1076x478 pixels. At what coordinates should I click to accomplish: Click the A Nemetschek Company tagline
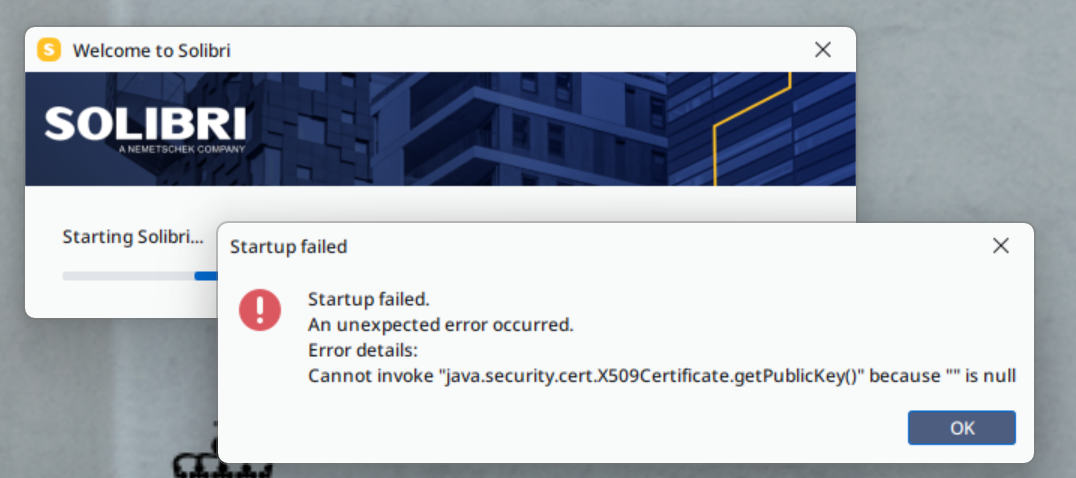pos(181,149)
